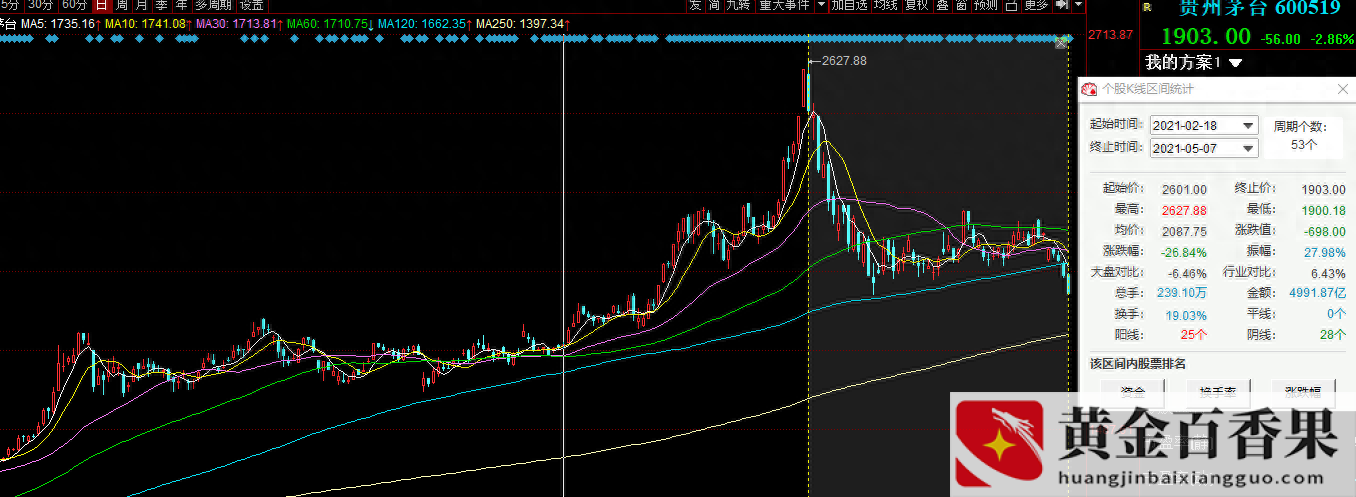Click the 2627.88 peak price marker

844,61
